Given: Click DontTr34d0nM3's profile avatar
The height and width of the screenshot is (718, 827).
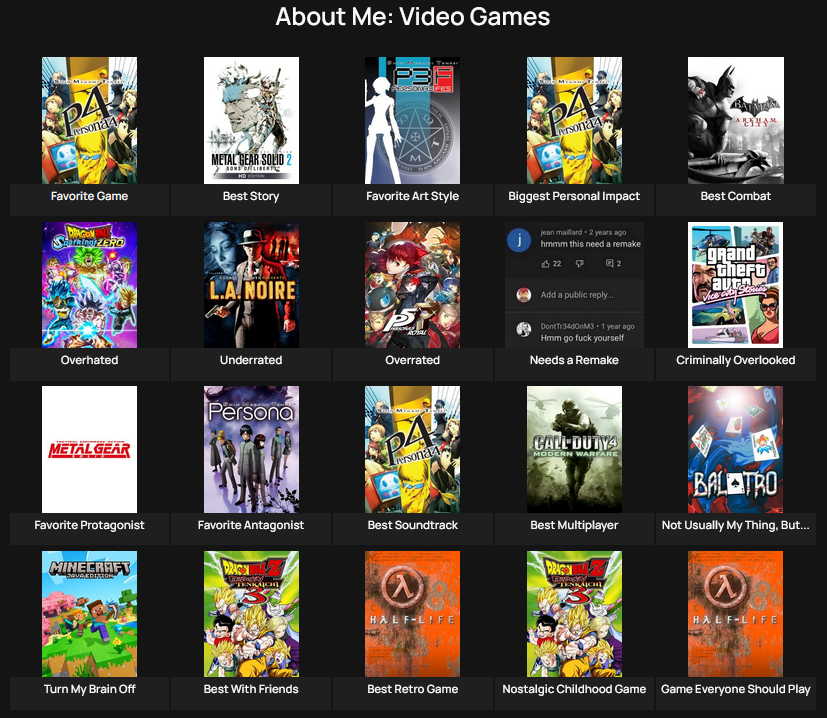Looking at the screenshot, I should click(x=523, y=329).
